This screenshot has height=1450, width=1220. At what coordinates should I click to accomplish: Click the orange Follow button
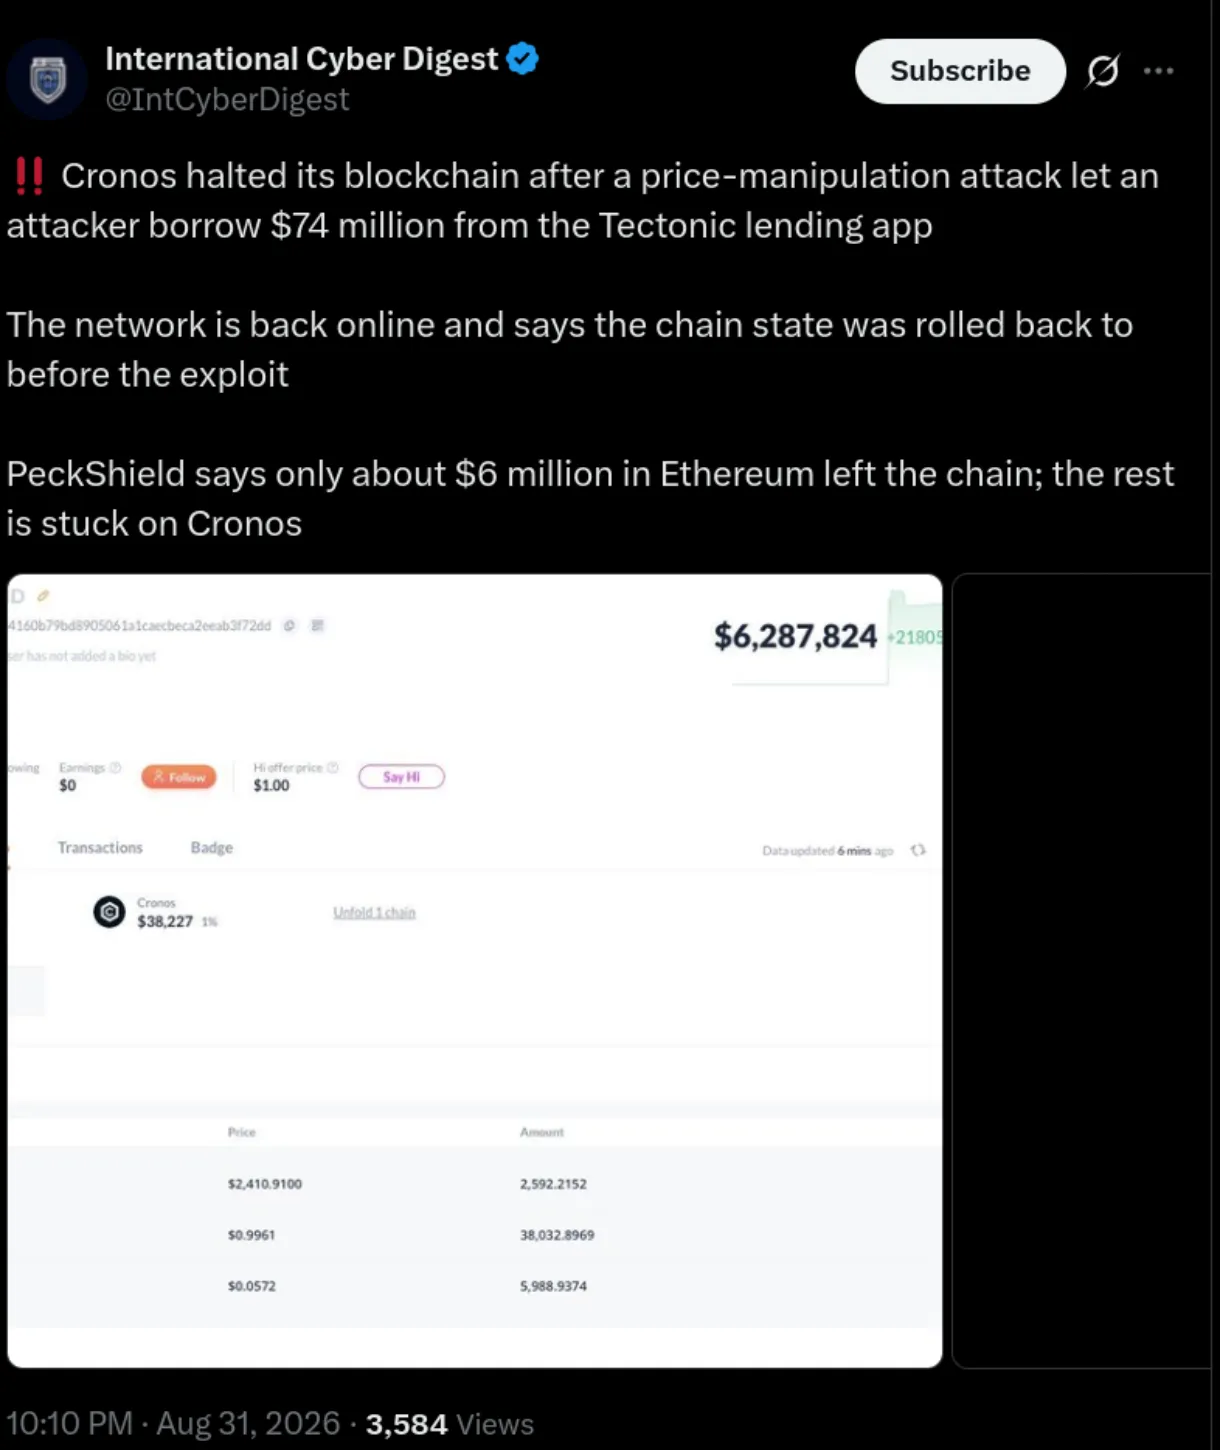(x=179, y=777)
